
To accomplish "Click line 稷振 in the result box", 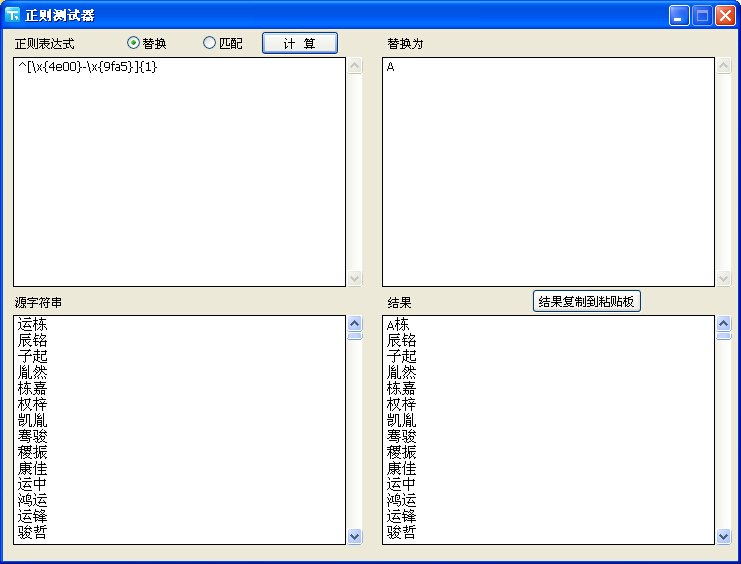I will (402, 453).
